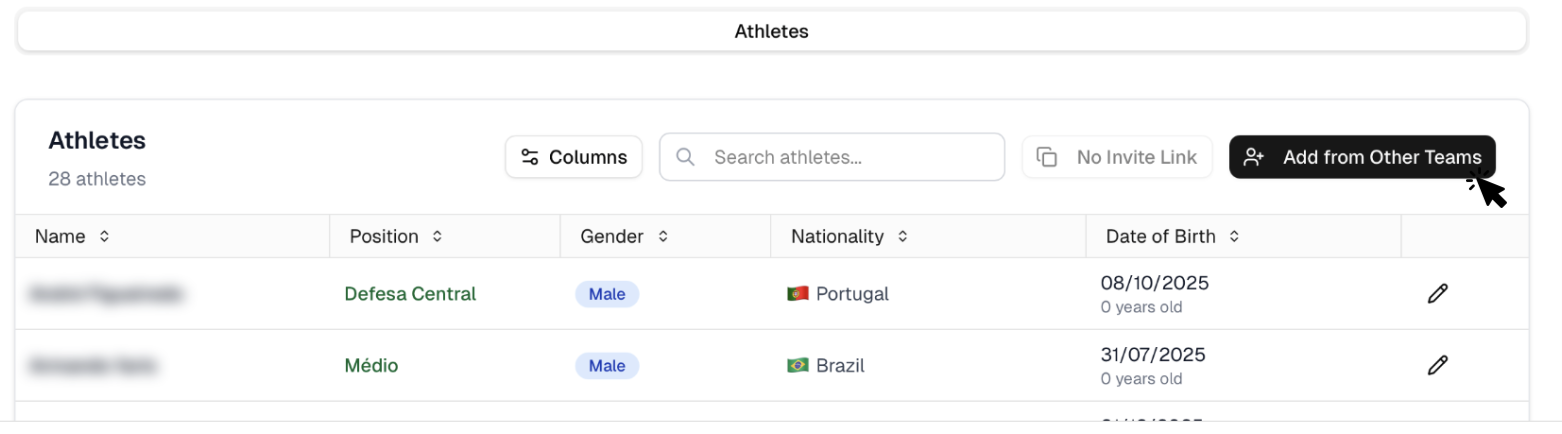This screenshot has width=1562, height=434.
Task: Sort by Name column arrows
Action: 104,237
